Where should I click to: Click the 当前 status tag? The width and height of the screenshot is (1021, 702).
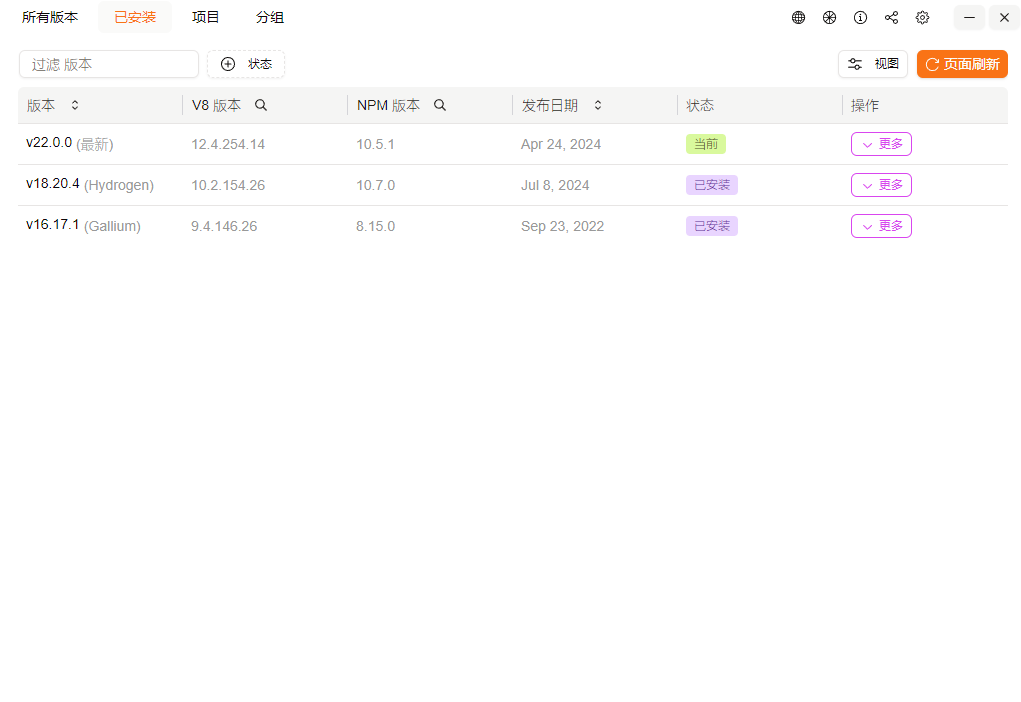click(x=706, y=144)
